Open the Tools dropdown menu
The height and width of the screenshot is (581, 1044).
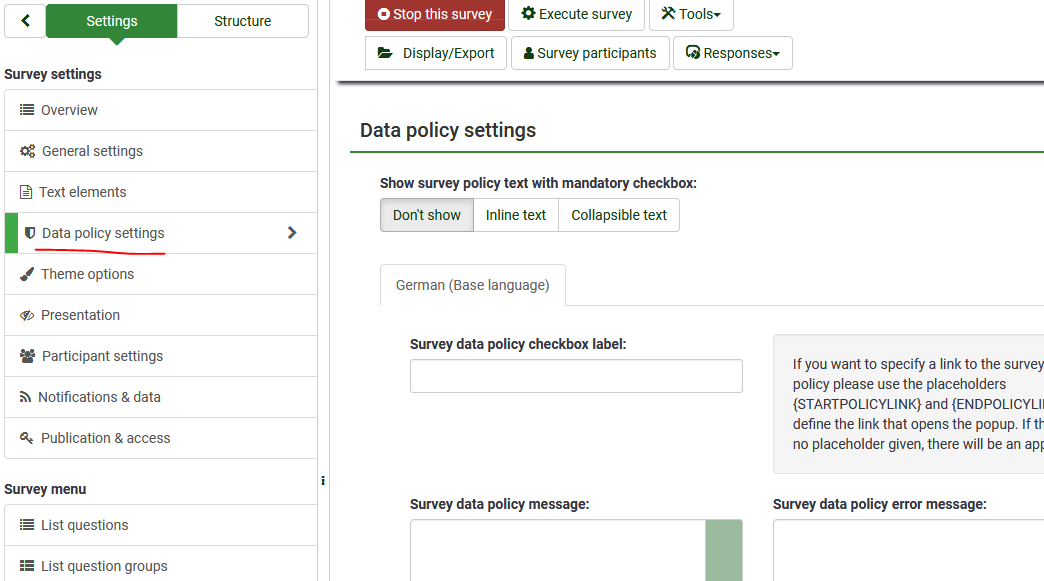click(x=691, y=14)
